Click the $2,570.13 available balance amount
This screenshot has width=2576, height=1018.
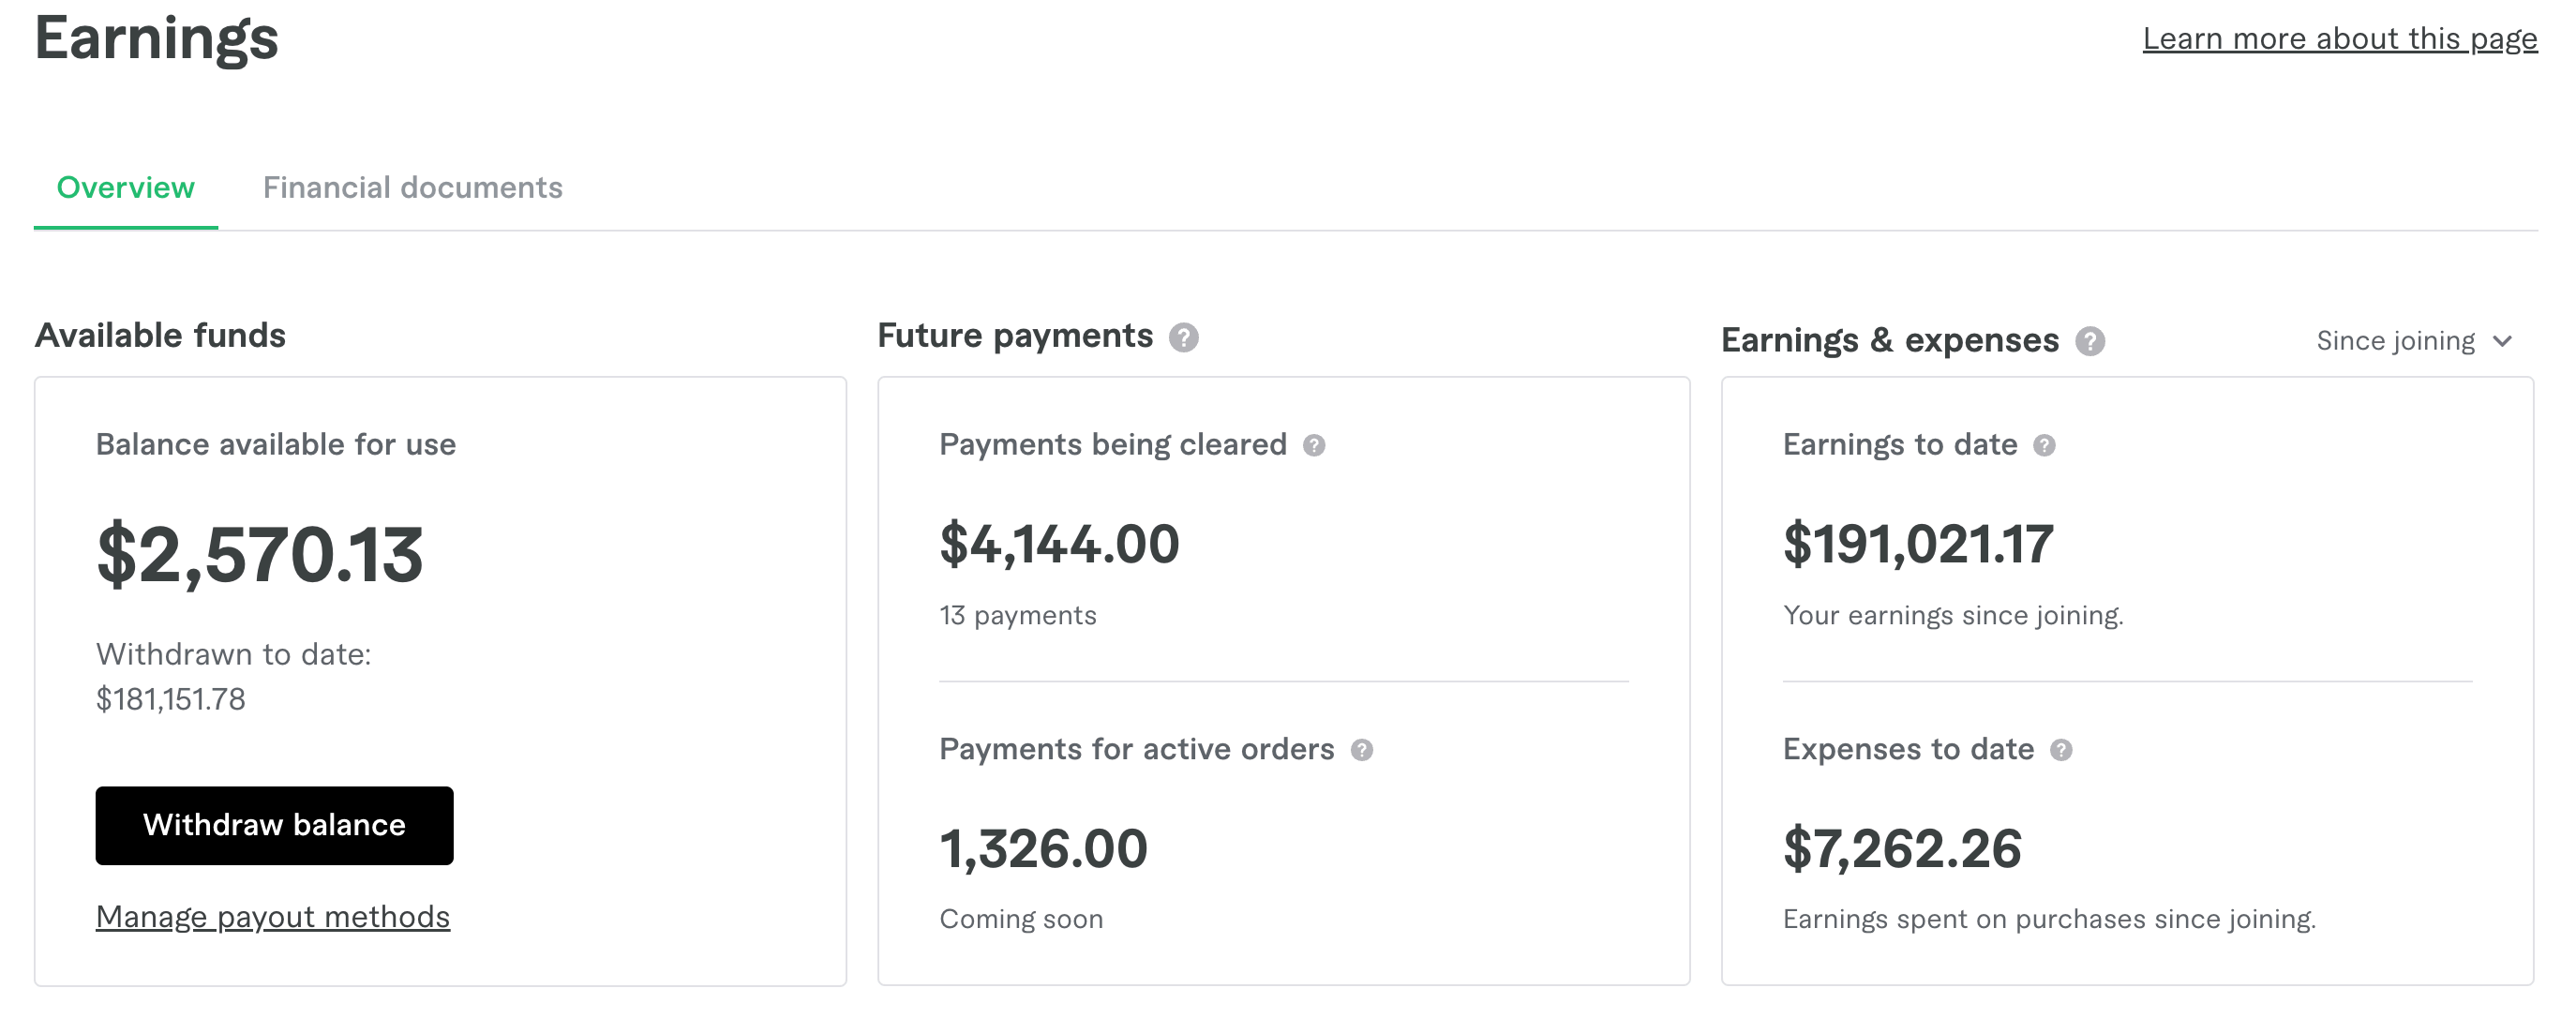pos(260,555)
